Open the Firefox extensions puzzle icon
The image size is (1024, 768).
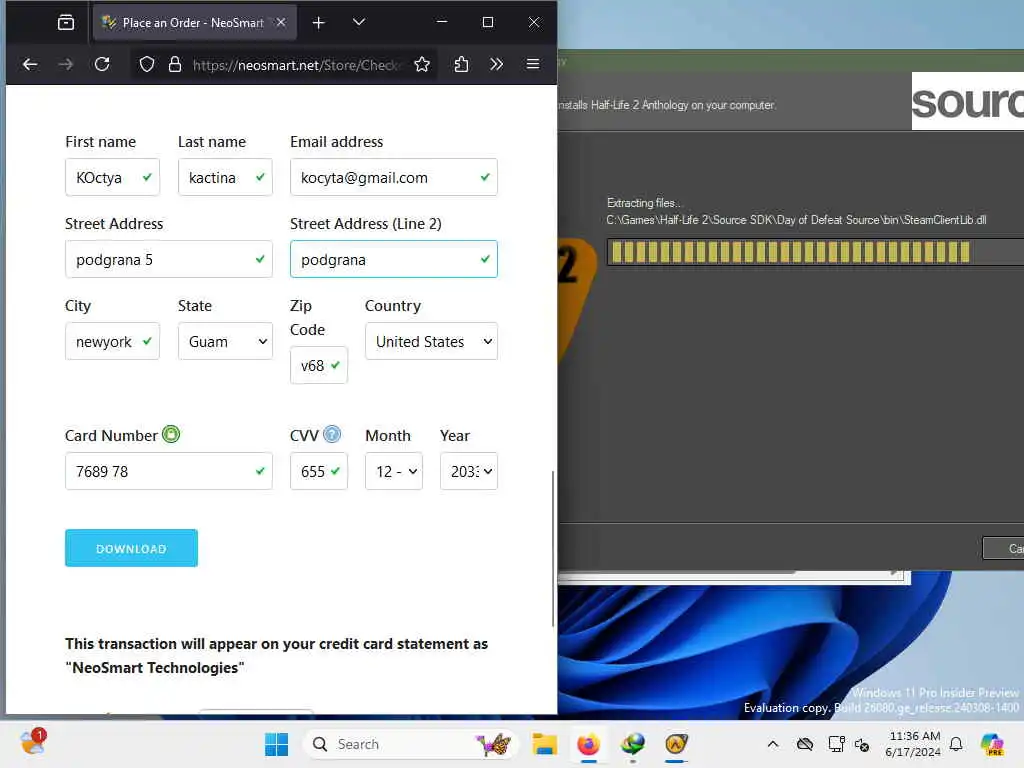[x=461, y=64]
